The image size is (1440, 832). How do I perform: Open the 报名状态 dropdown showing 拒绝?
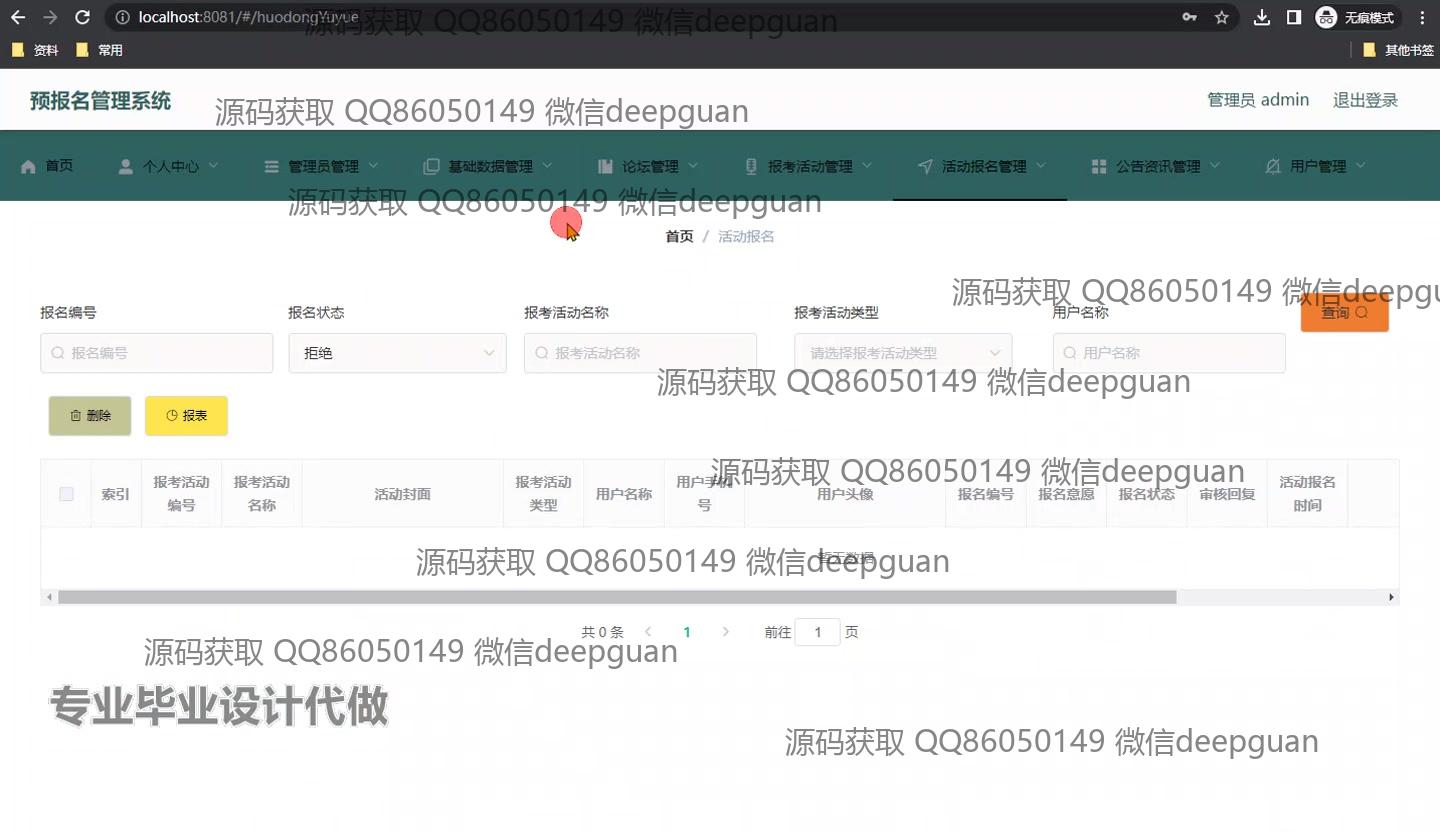pyautogui.click(x=397, y=353)
